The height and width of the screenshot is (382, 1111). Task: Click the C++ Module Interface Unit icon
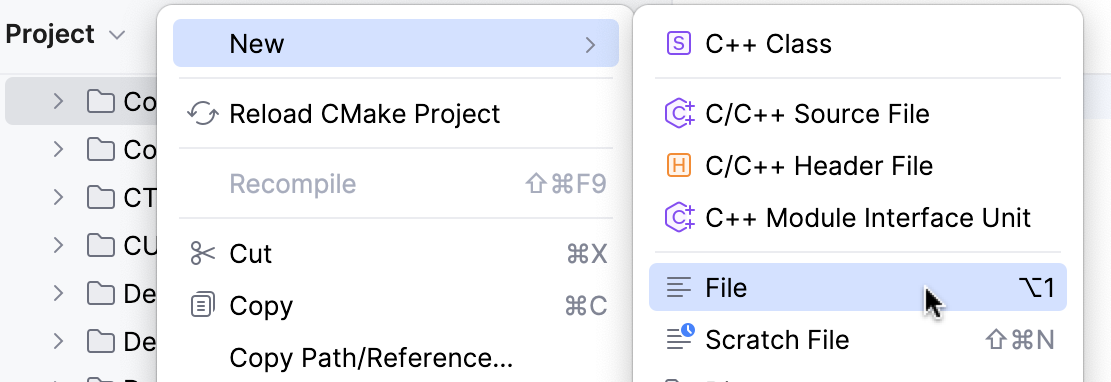[x=678, y=218]
